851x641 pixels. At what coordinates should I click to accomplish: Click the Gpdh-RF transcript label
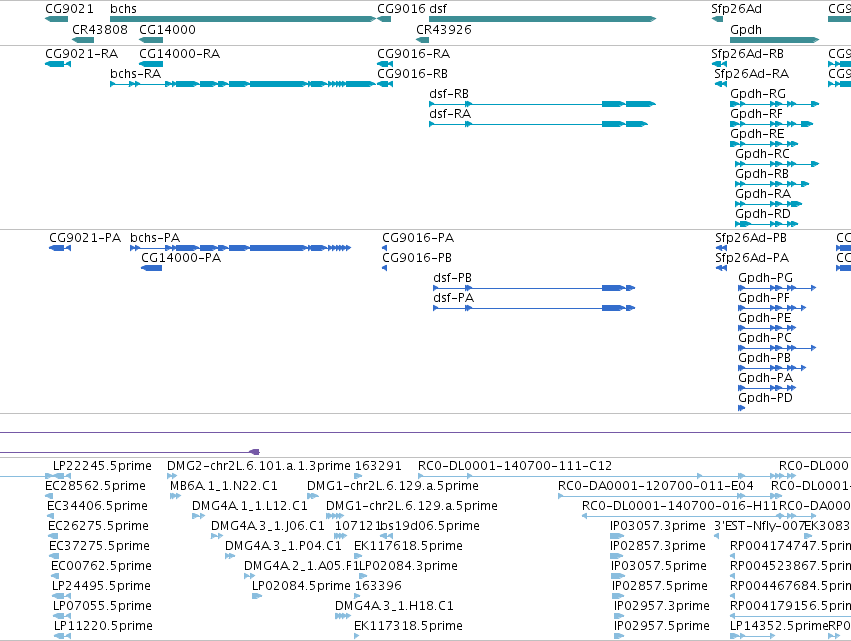coord(757,114)
